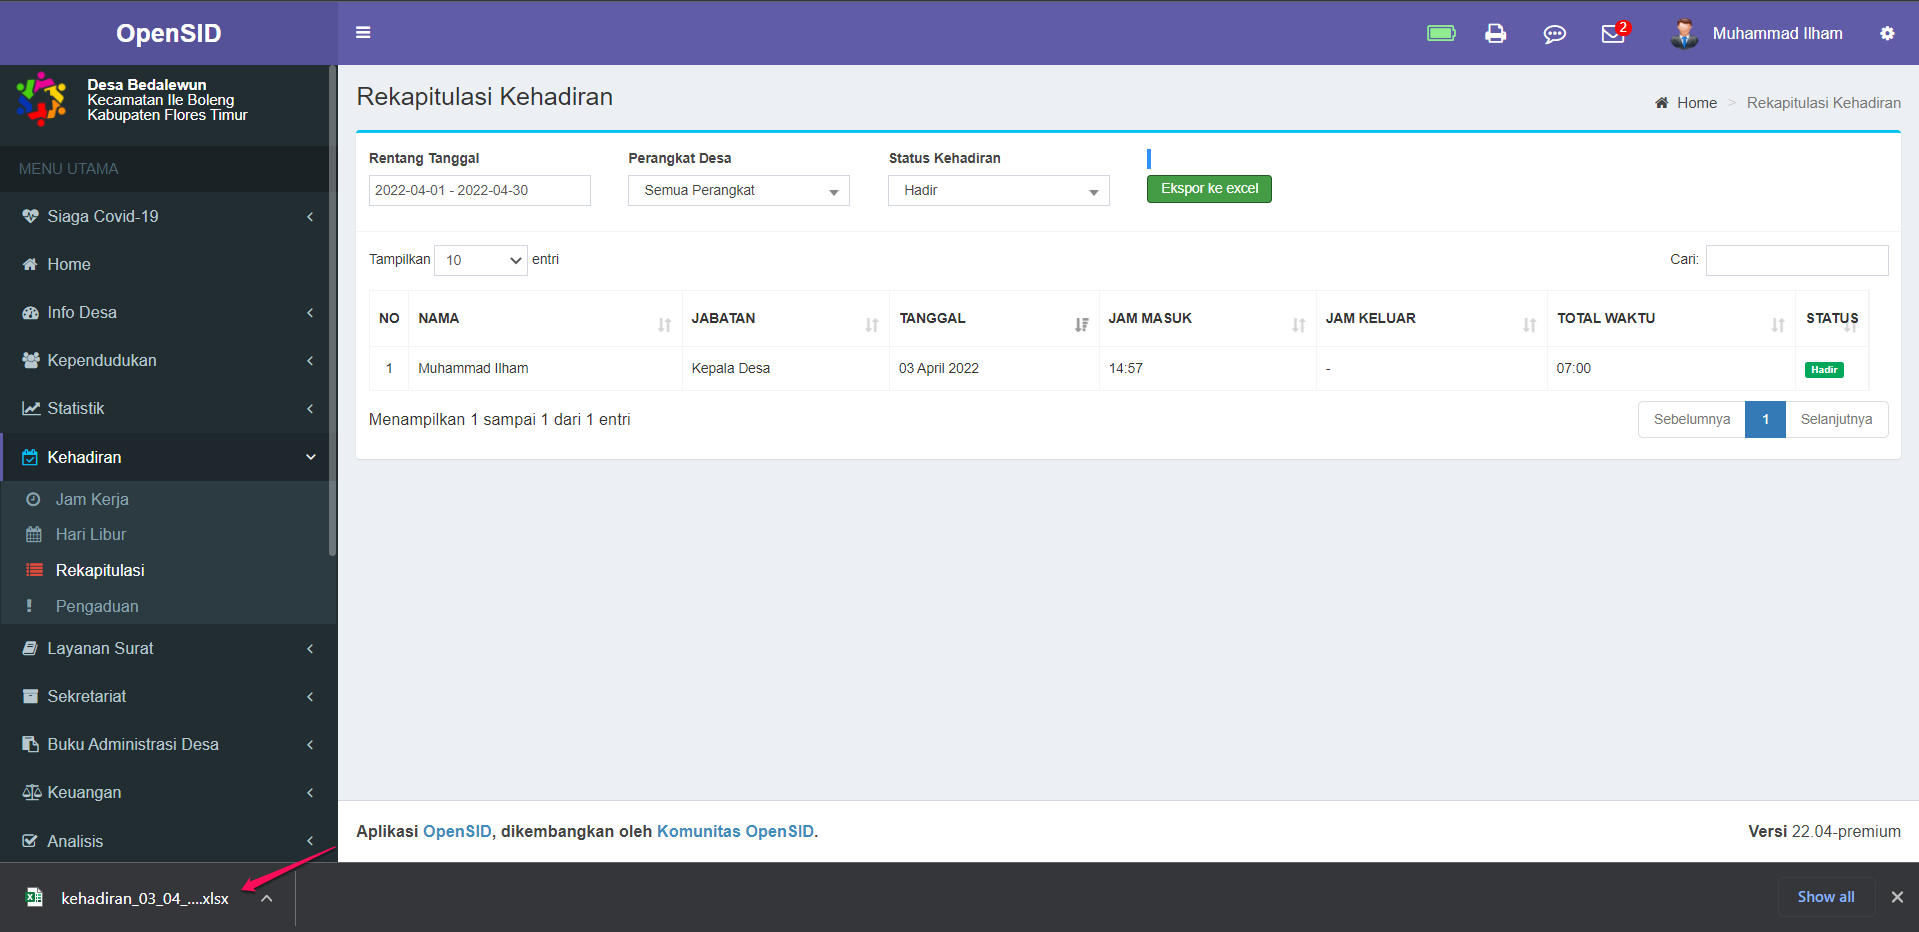Click the Rentang Tanggal date range field
This screenshot has width=1919, height=932.
point(480,190)
